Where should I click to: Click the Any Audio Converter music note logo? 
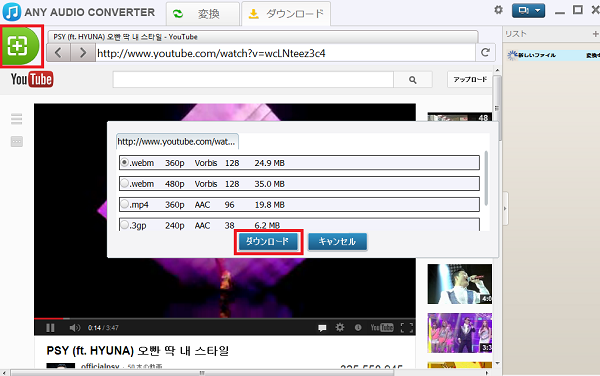click(11, 12)
